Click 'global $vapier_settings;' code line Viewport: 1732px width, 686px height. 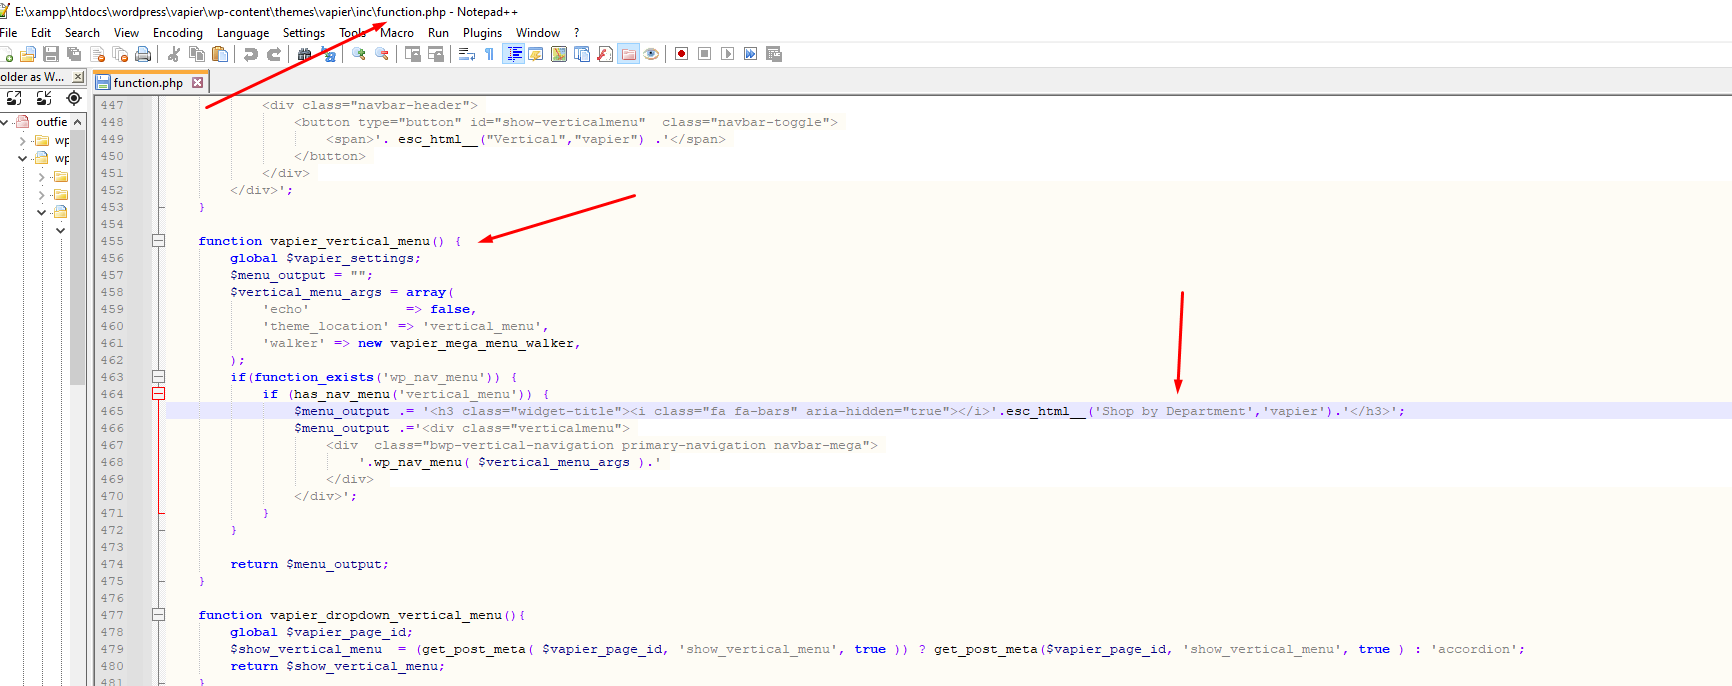pos(325,258)
